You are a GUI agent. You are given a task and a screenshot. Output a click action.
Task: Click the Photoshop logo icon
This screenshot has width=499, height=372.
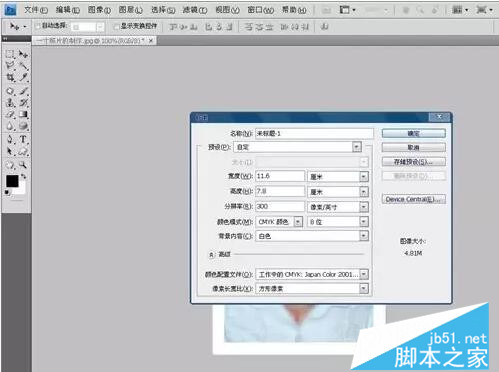click(x=10, y=10)
